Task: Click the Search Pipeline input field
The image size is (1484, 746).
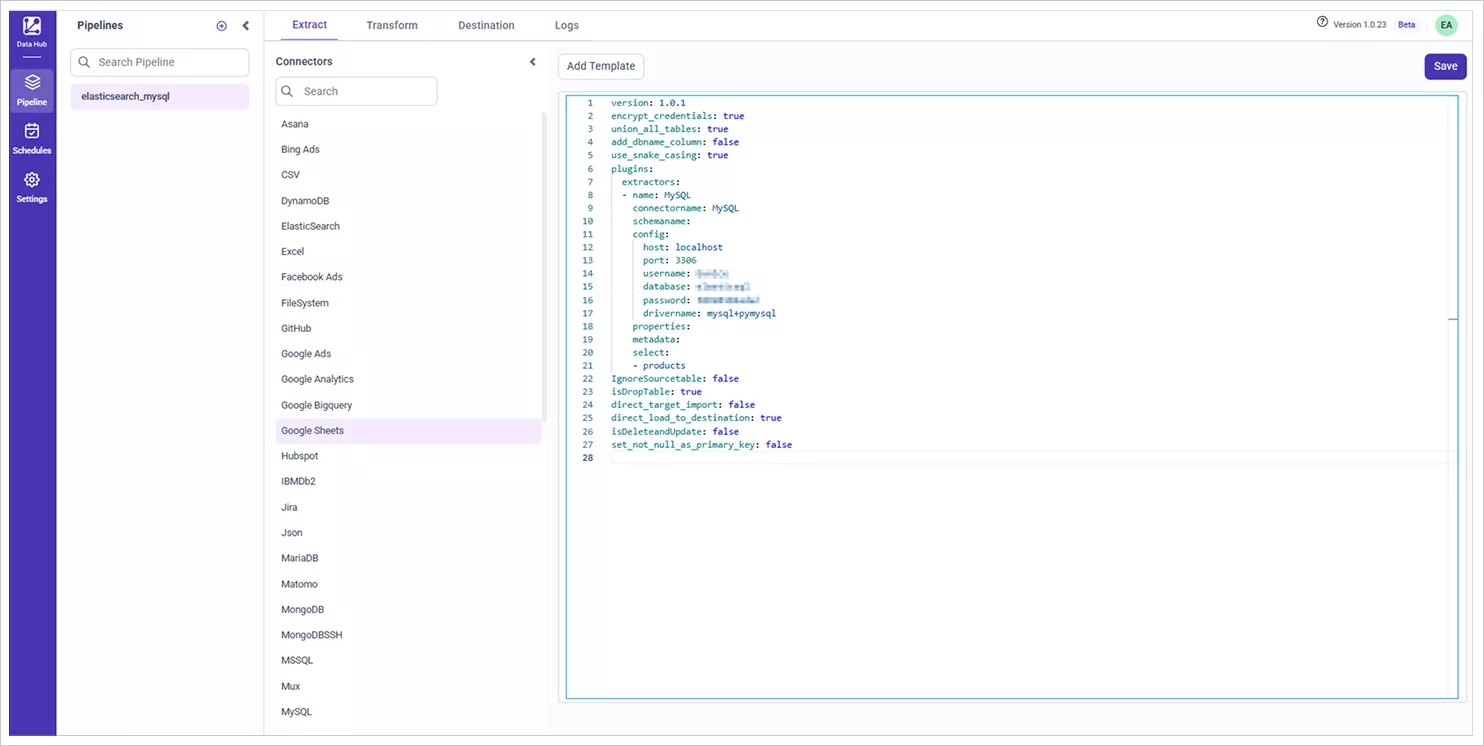Action: tap(160, 62)
